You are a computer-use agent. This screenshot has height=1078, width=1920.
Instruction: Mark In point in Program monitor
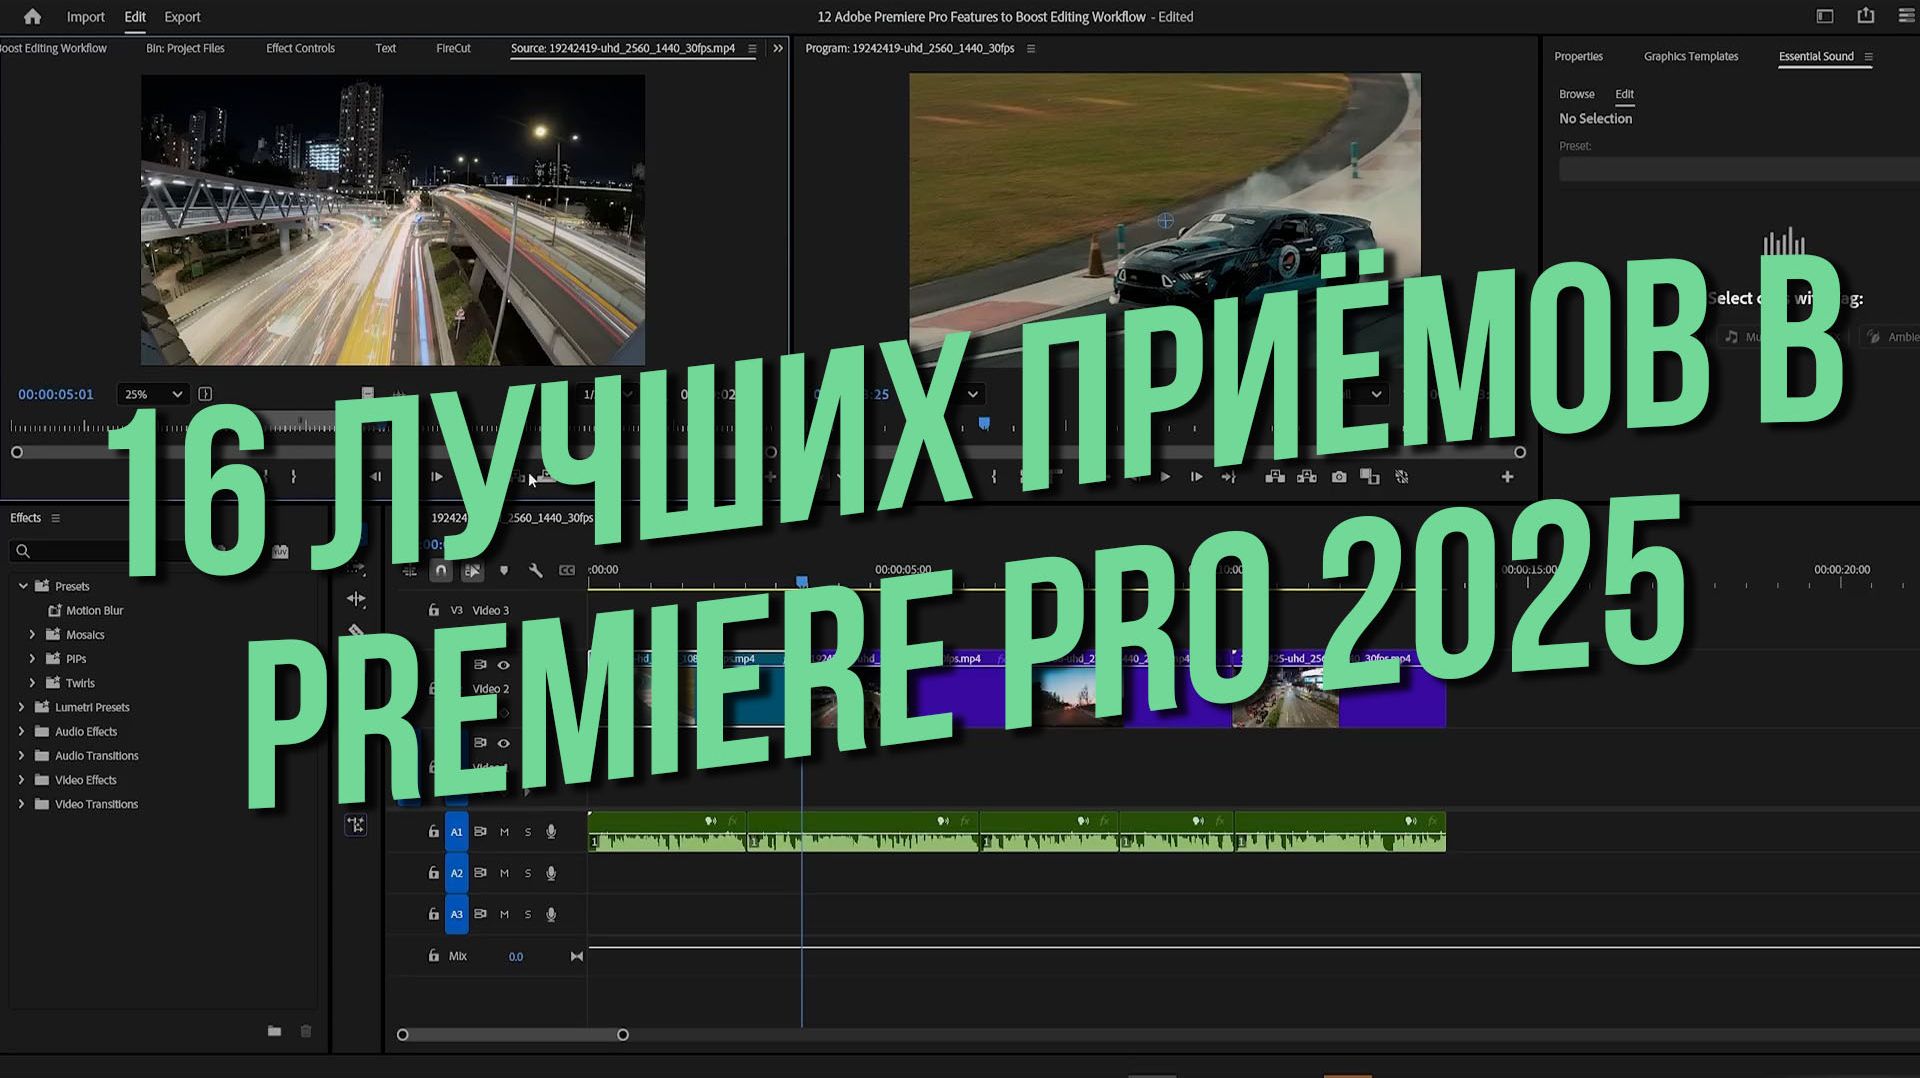tap(993, 477)
